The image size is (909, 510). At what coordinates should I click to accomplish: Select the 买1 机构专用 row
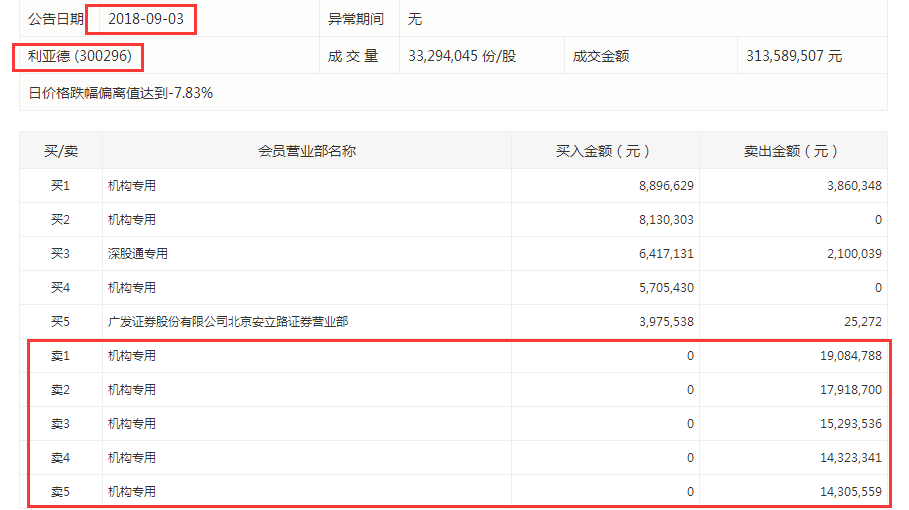[453, 185]
